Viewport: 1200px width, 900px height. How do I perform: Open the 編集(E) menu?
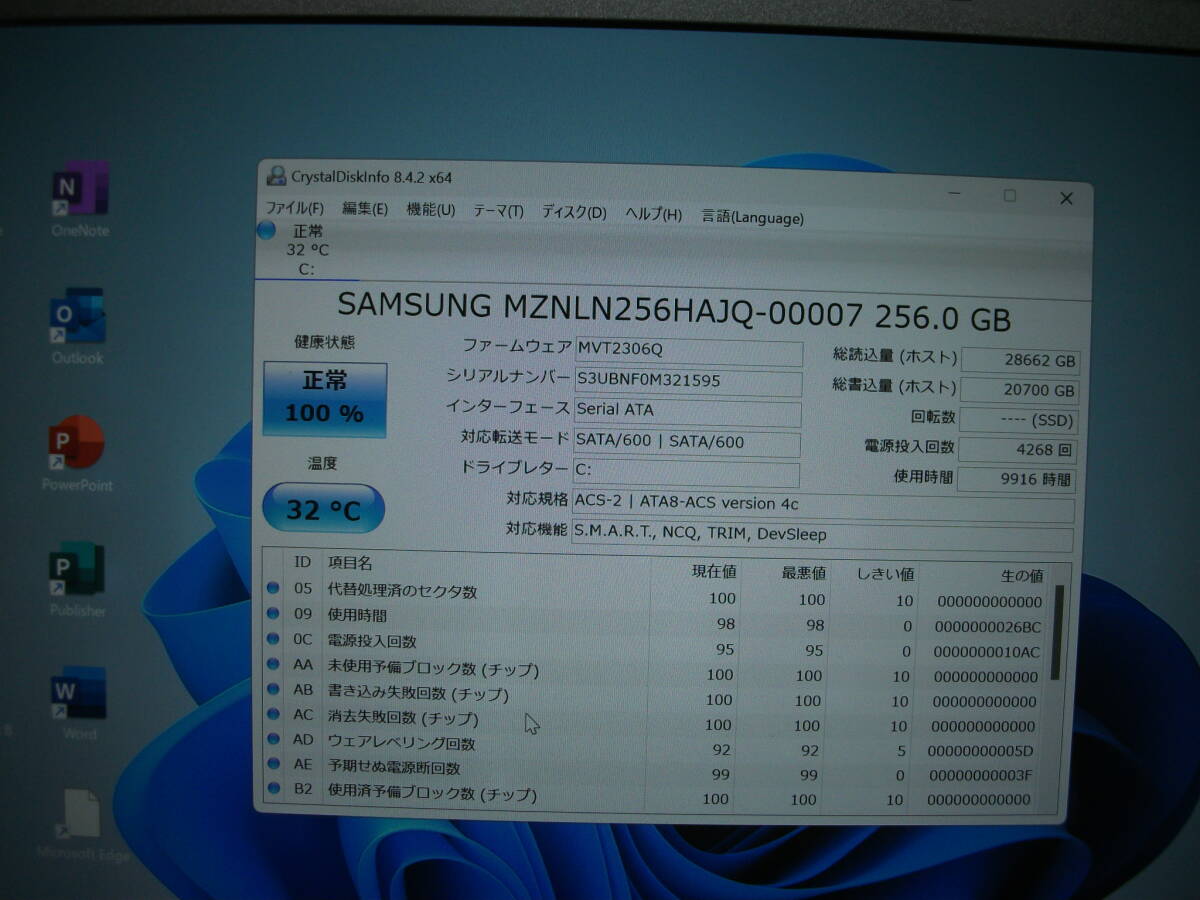point(365,209)
